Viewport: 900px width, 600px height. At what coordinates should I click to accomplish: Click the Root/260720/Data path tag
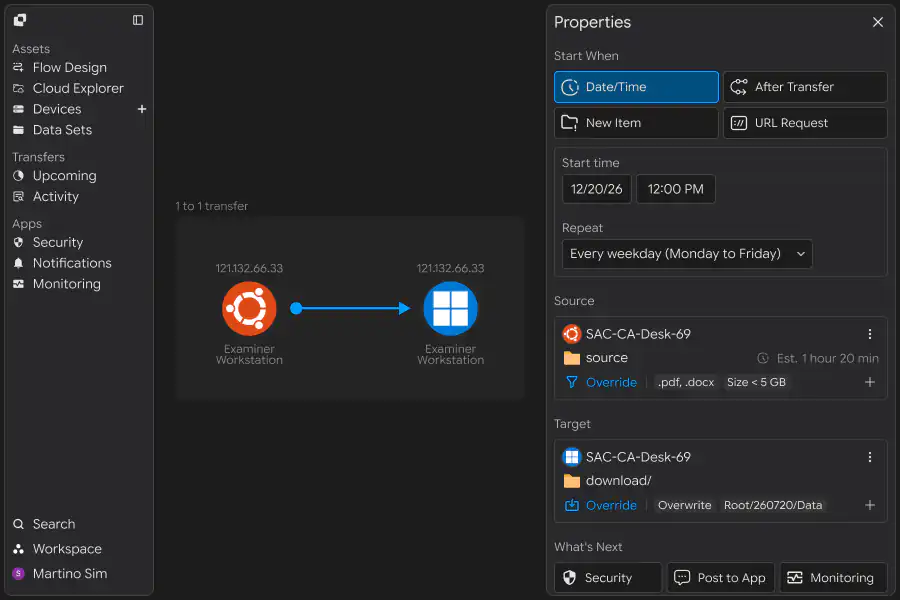click(773, 505)
